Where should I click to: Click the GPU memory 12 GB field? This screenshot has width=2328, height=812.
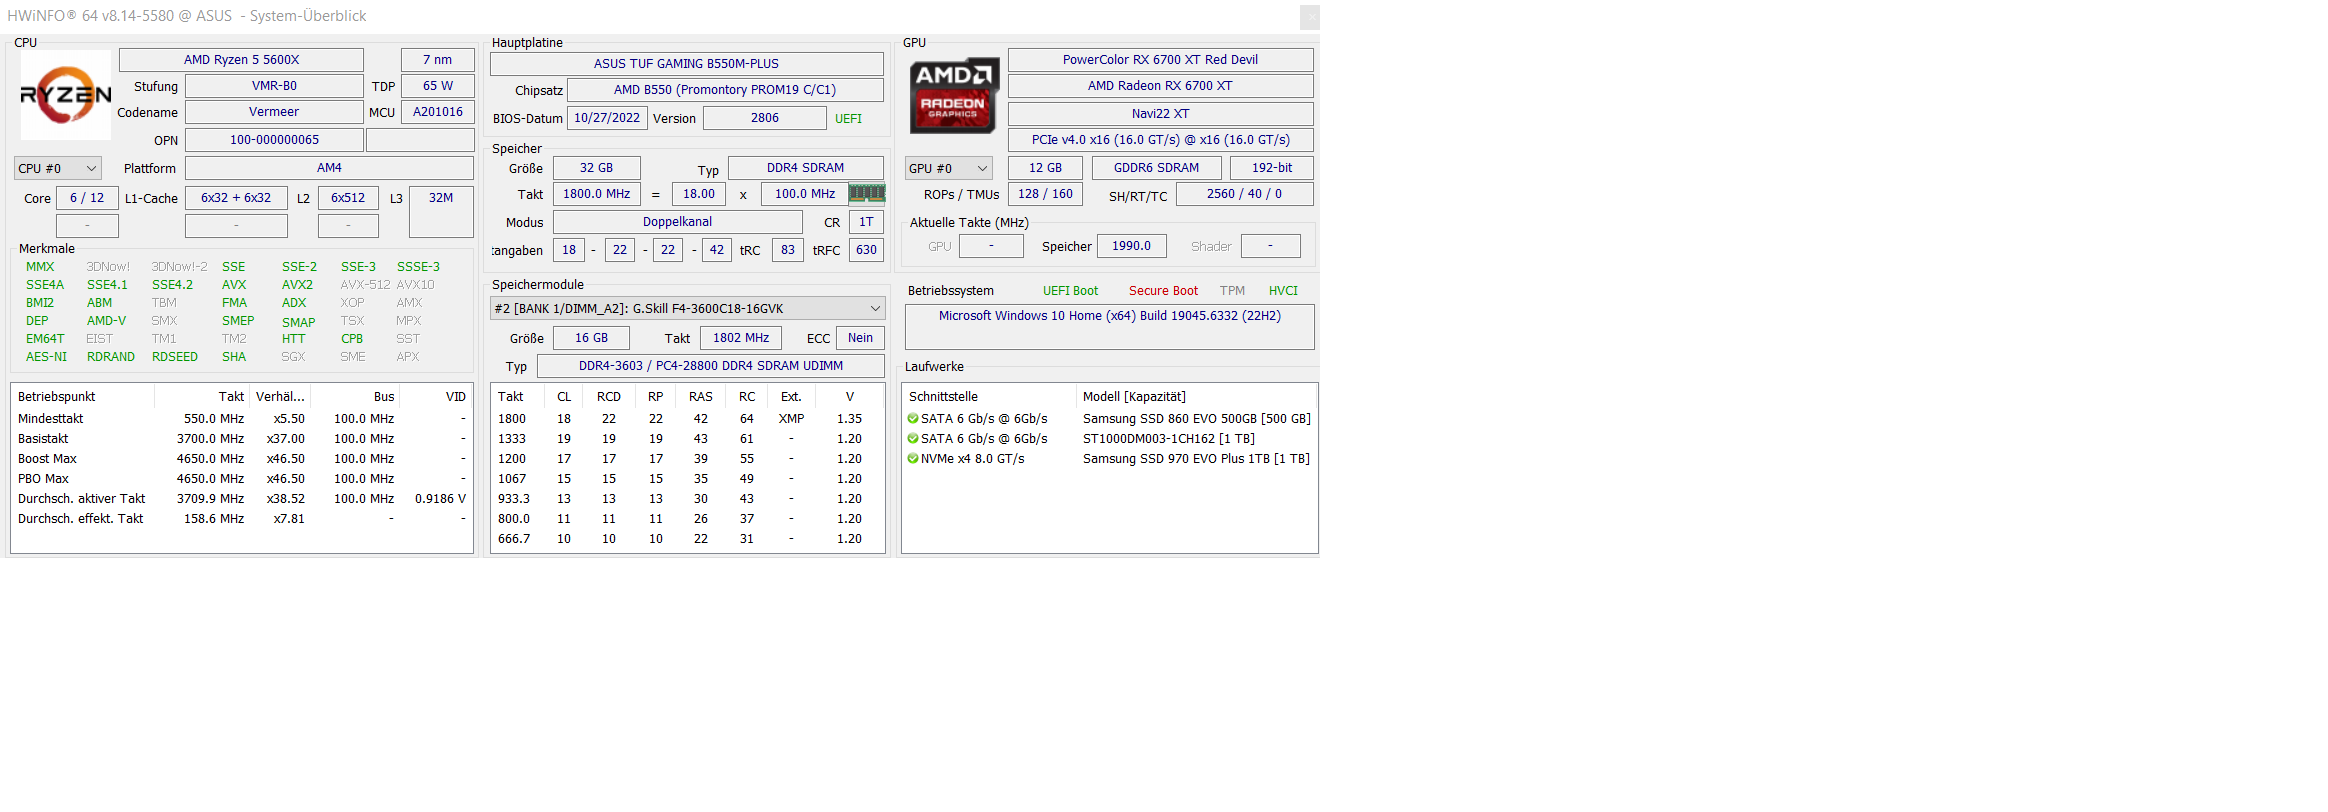pyautogui.click(x=1045, y=168)
